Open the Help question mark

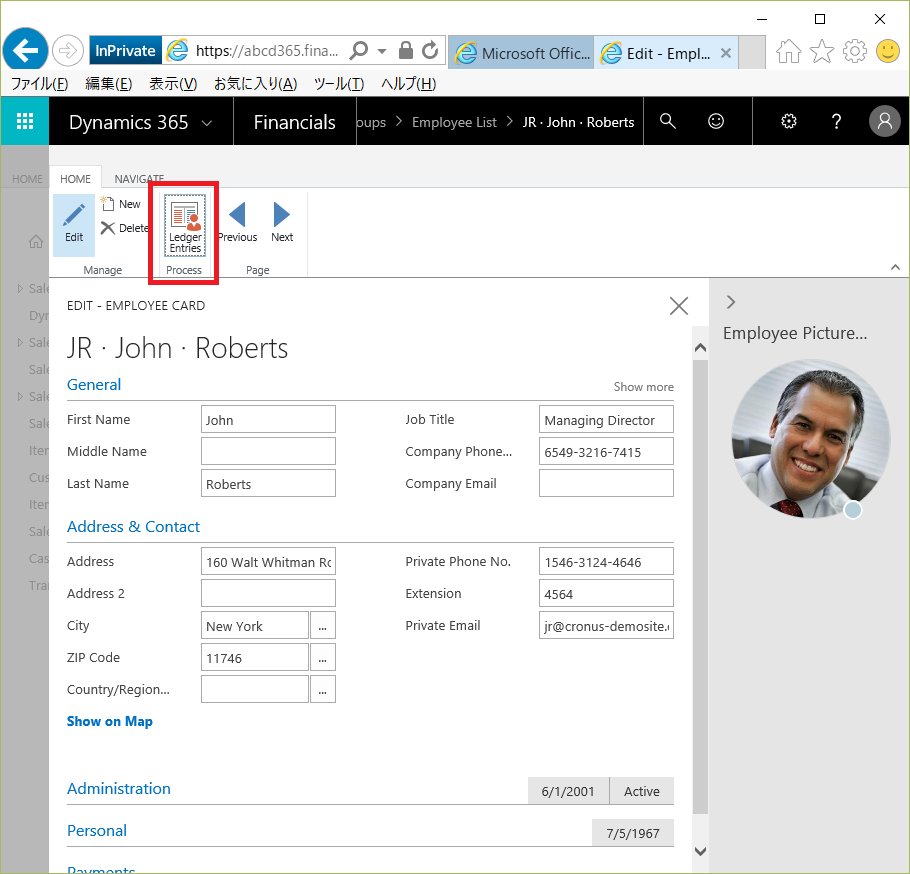pyautogui.click(x=836, y=121)
